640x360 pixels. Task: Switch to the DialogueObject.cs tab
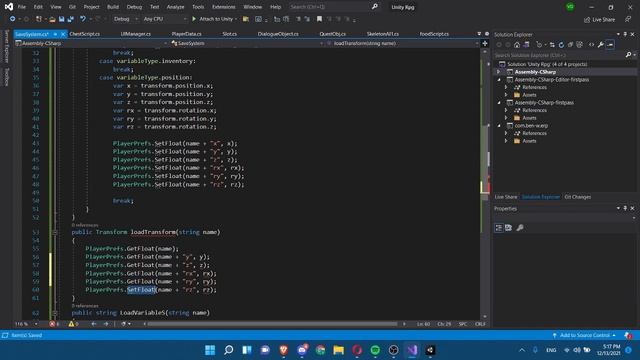[278, 34]
